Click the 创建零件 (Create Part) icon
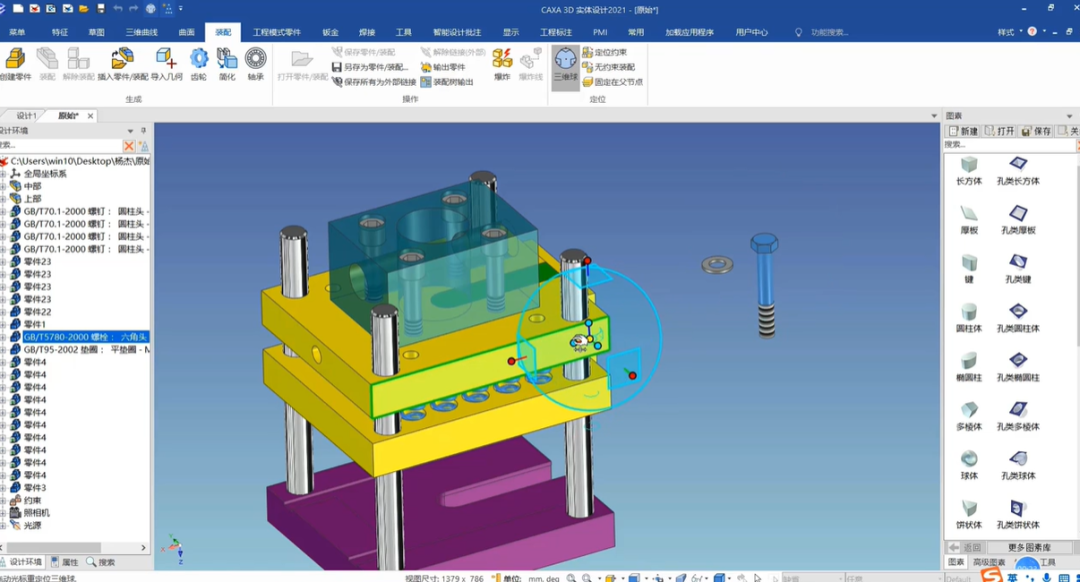The width and height of the screenshot is (1080, 582). pyautogui.click(x=15, y=63)
